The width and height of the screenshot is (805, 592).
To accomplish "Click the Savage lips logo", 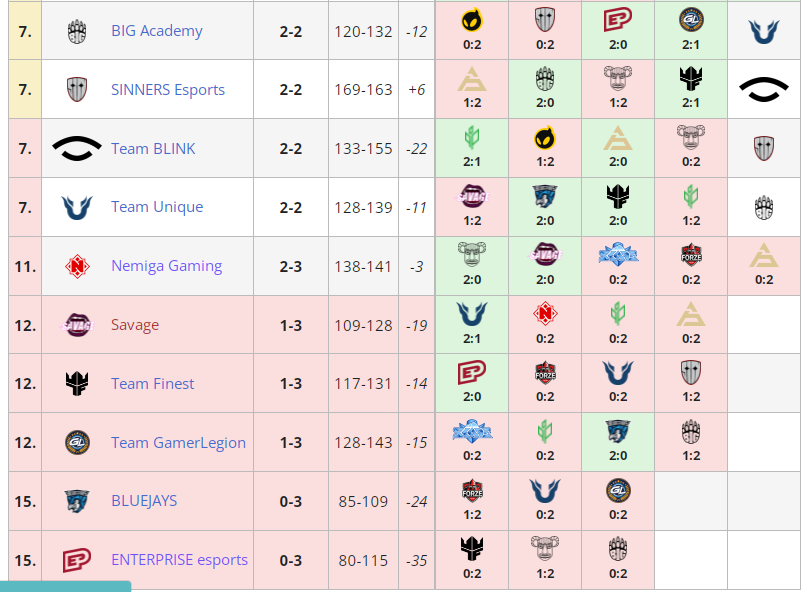I will click(x=77, y=325).
